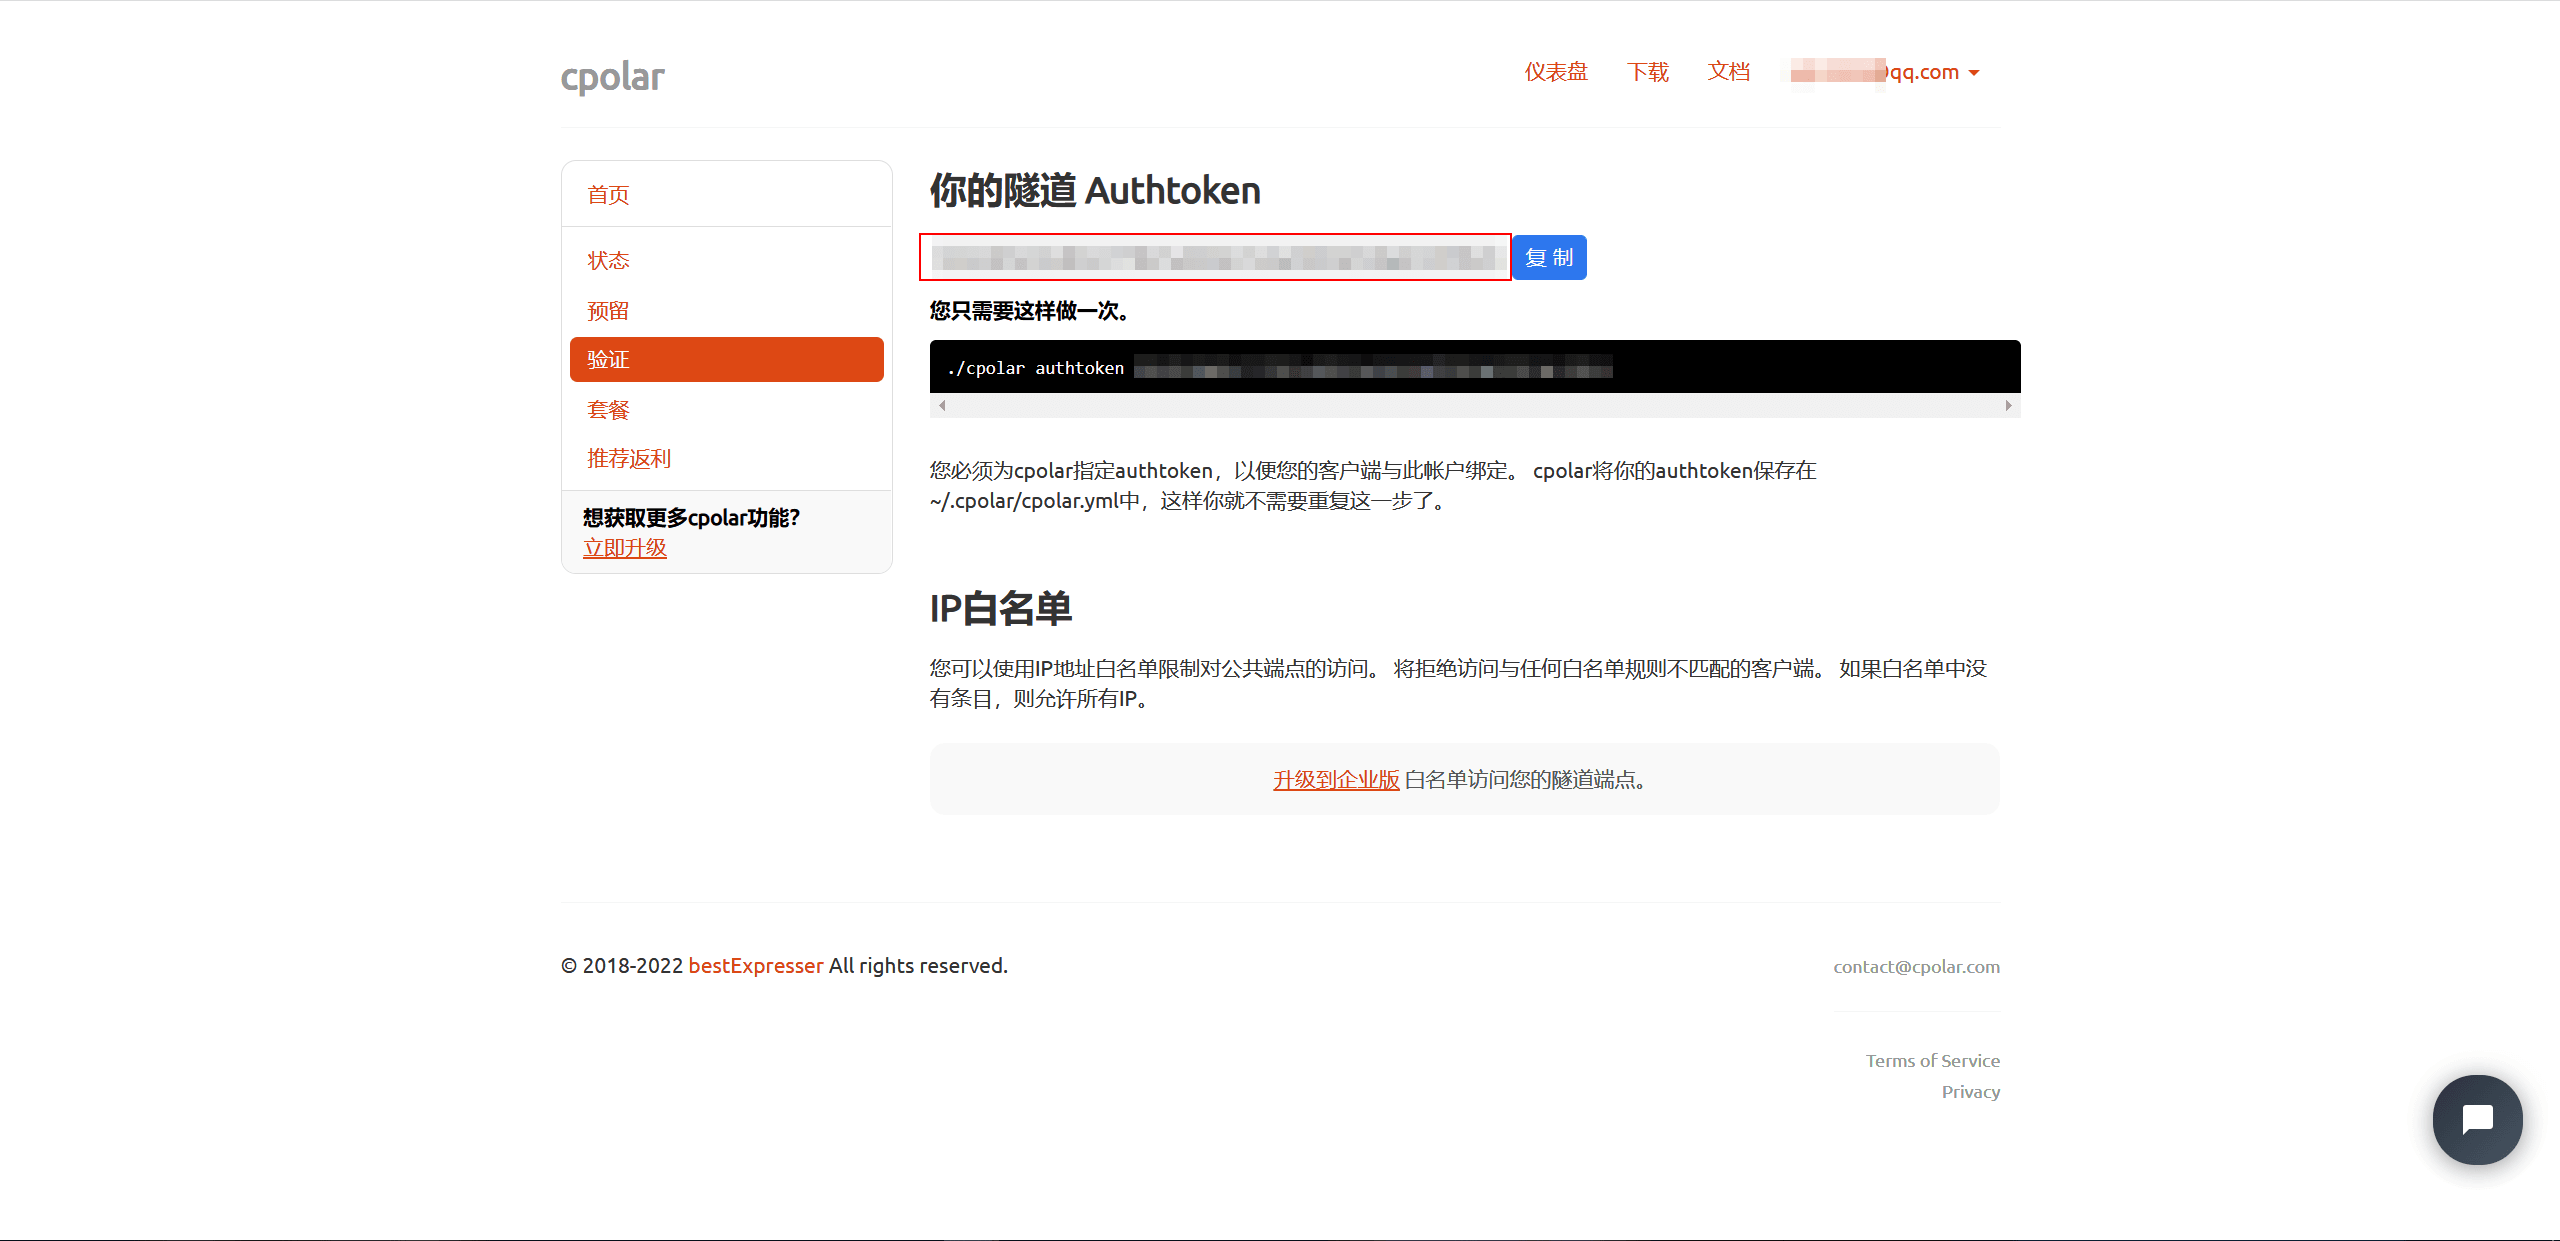Viewport: 2560px width, 1241px height.
Task: Click the code block's right scroll arrow
Action: coord(2008,405)
